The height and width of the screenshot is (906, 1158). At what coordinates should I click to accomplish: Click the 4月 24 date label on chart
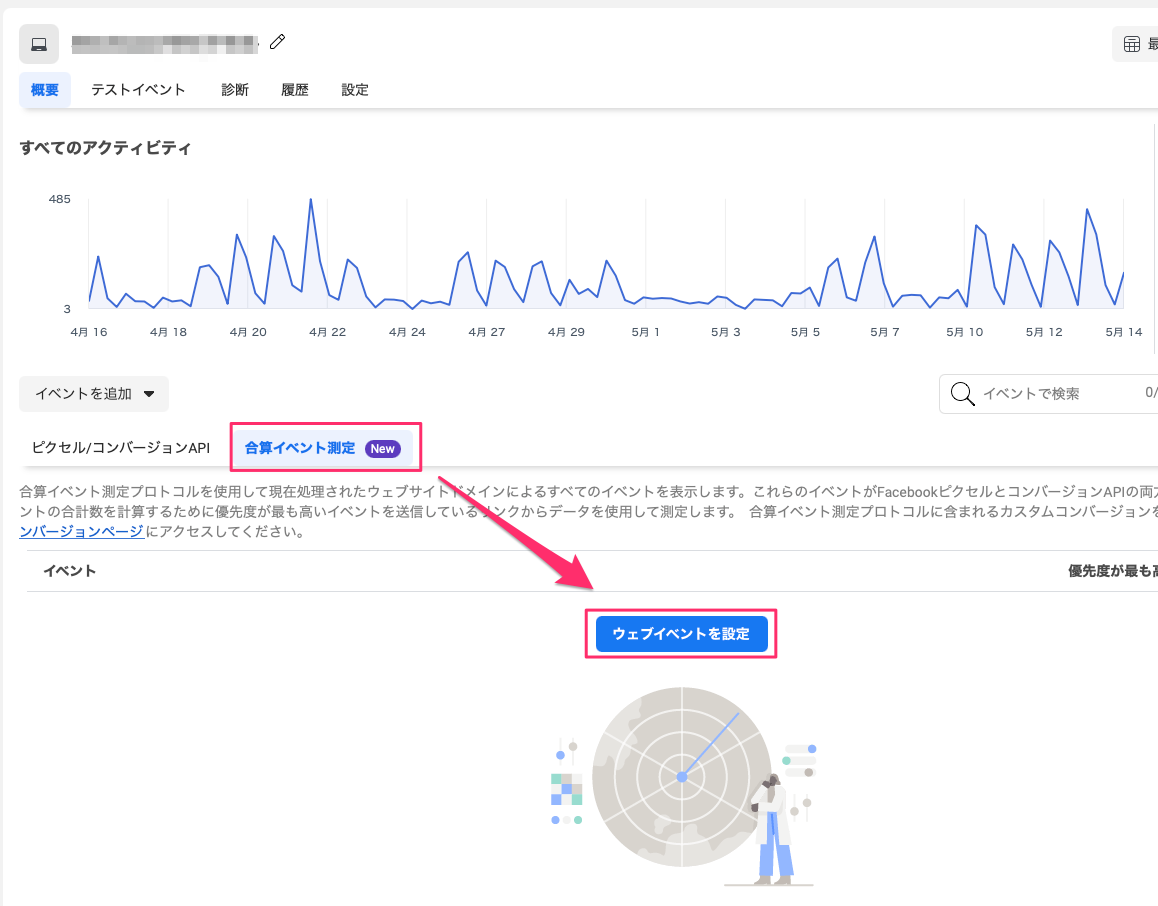pyautogui.click(x=408, y=332)
